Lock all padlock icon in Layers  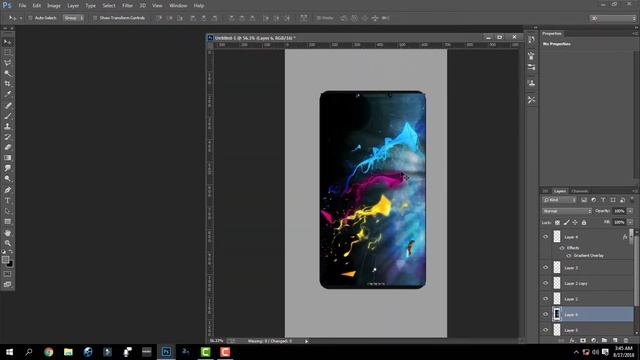pos(584,222)
